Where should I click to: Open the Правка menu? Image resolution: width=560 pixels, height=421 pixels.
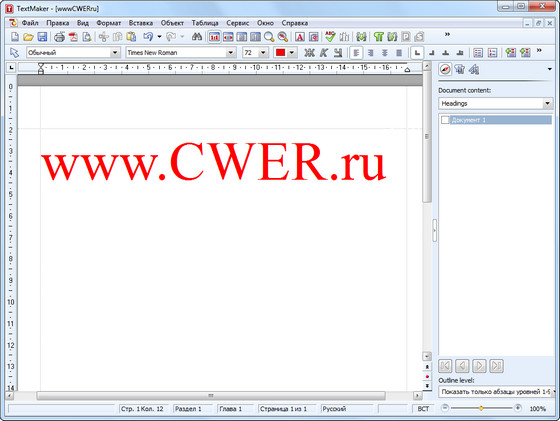click(58, 23)
